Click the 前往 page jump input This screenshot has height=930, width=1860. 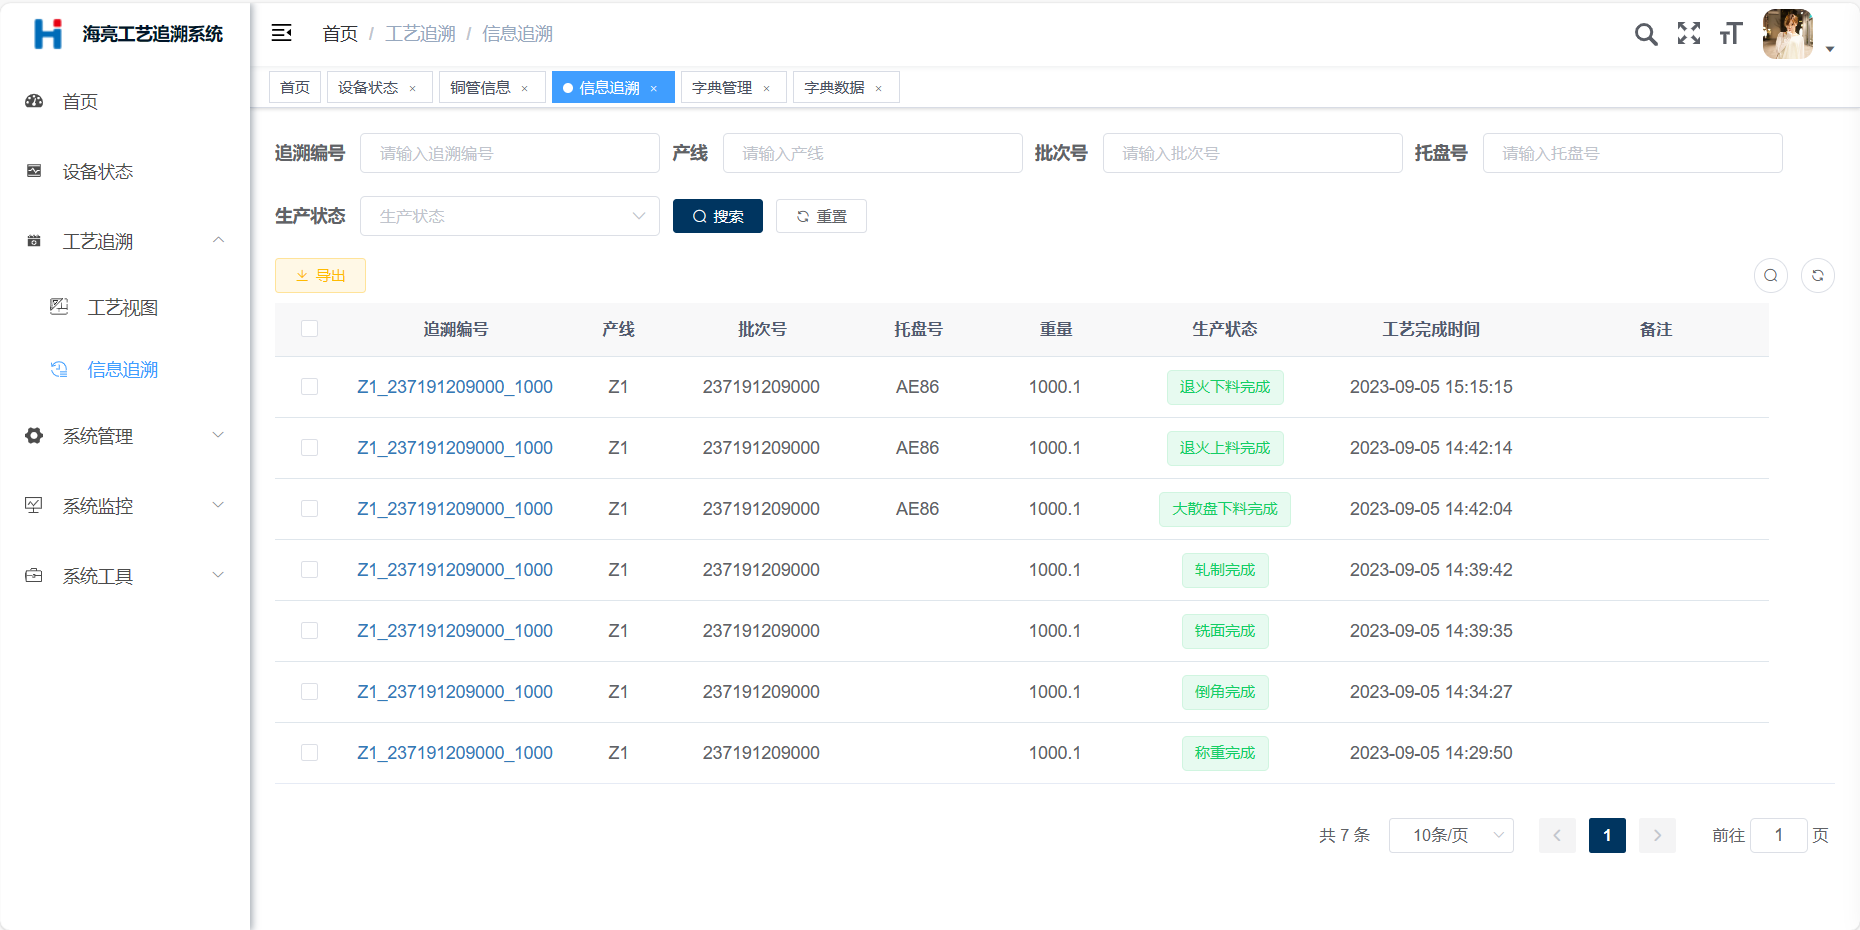pyautogui.click(x=1779, y=835)
